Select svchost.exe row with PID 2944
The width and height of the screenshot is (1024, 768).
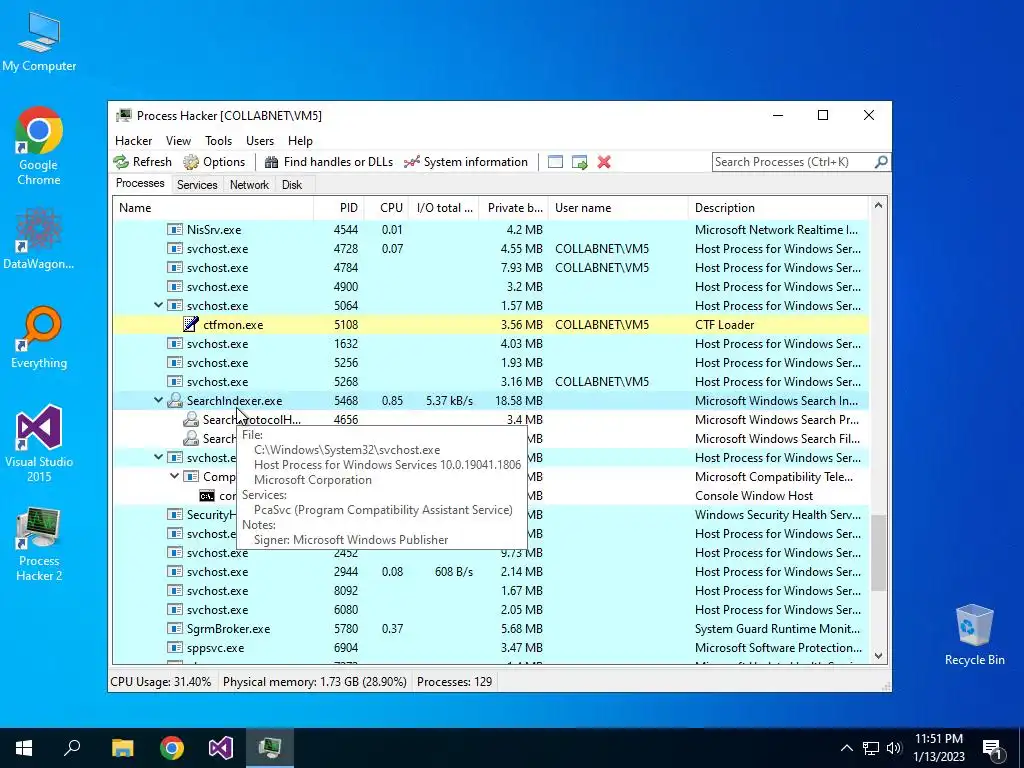490,571
